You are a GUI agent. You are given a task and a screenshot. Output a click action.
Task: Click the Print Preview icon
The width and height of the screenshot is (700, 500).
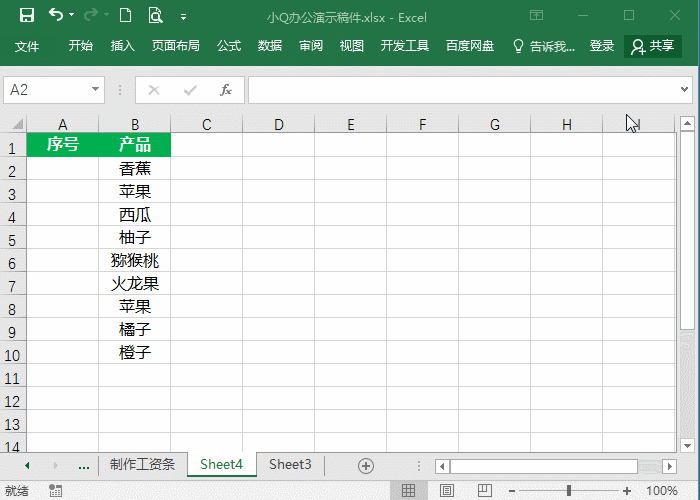[155, 16]
